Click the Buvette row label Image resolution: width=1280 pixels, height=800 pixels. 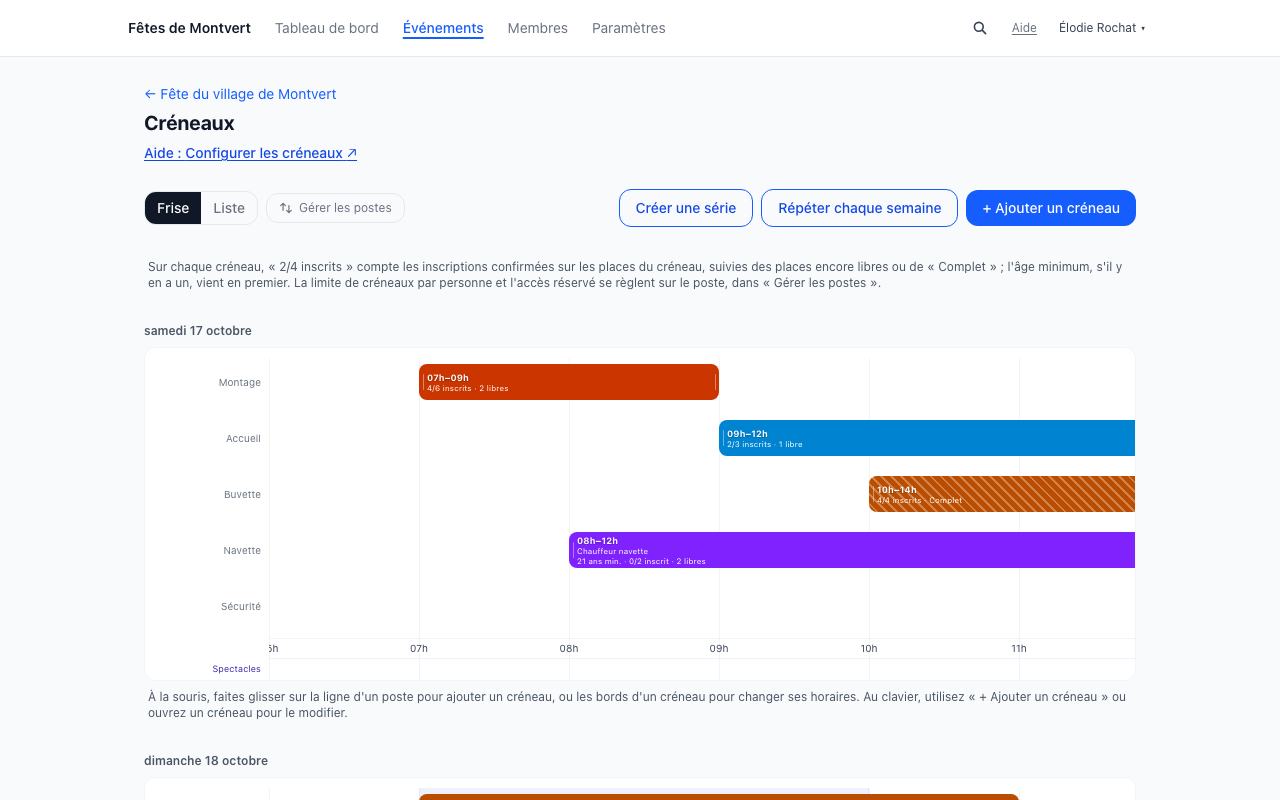coord(242,494)
